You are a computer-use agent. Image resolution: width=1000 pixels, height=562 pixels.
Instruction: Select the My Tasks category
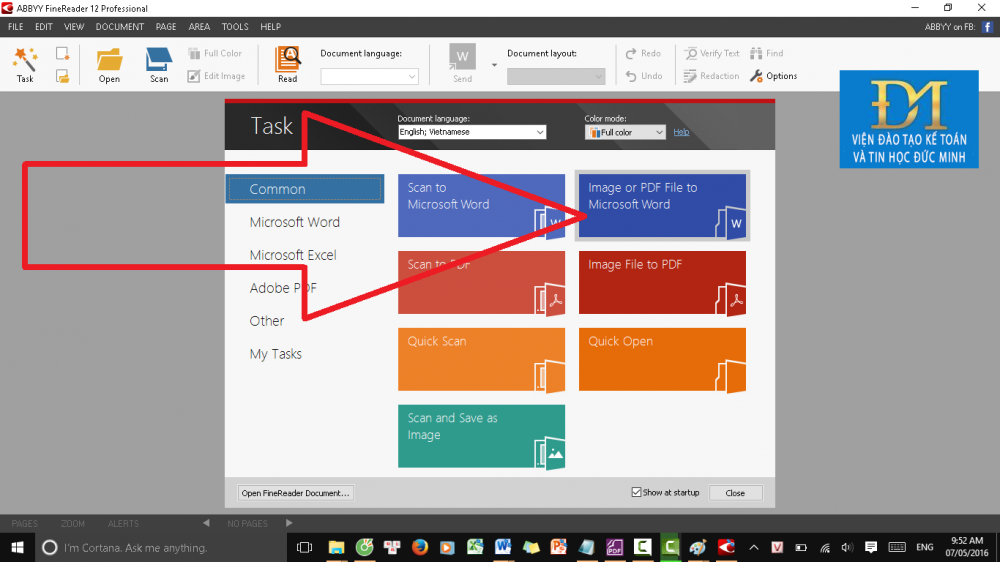tap(276, 354)
